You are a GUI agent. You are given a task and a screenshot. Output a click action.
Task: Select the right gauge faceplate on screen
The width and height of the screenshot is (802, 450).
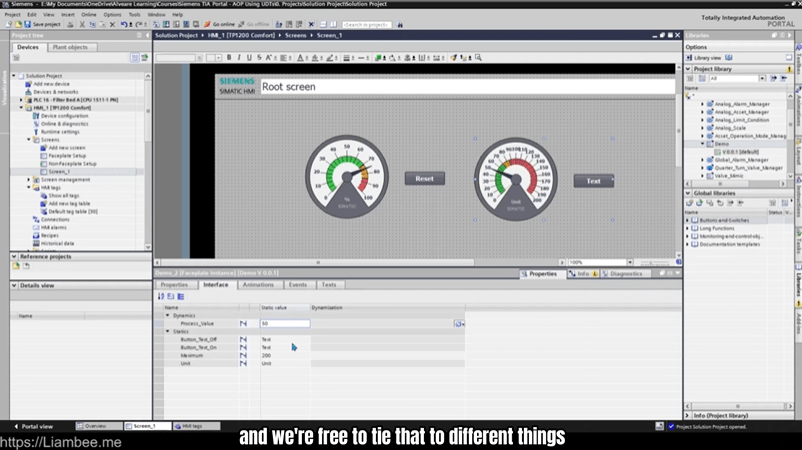coord(516,173)
